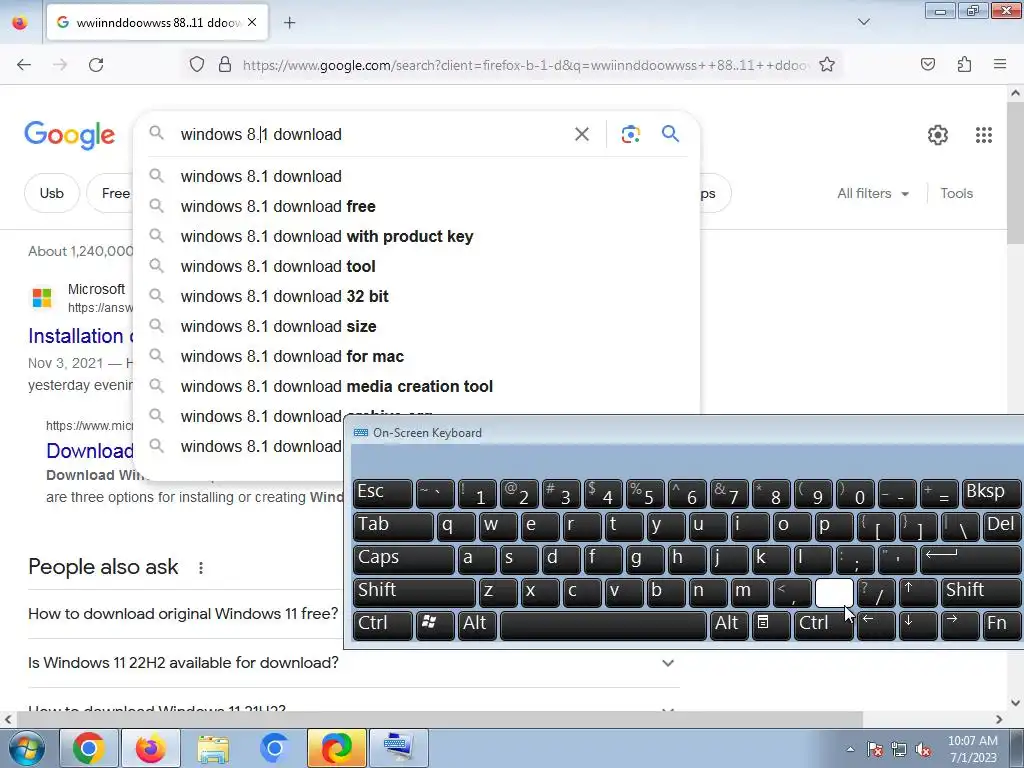
Task: Tap the up arrow key on On-Screen Keyboard
Action: (x=918, y=592)
